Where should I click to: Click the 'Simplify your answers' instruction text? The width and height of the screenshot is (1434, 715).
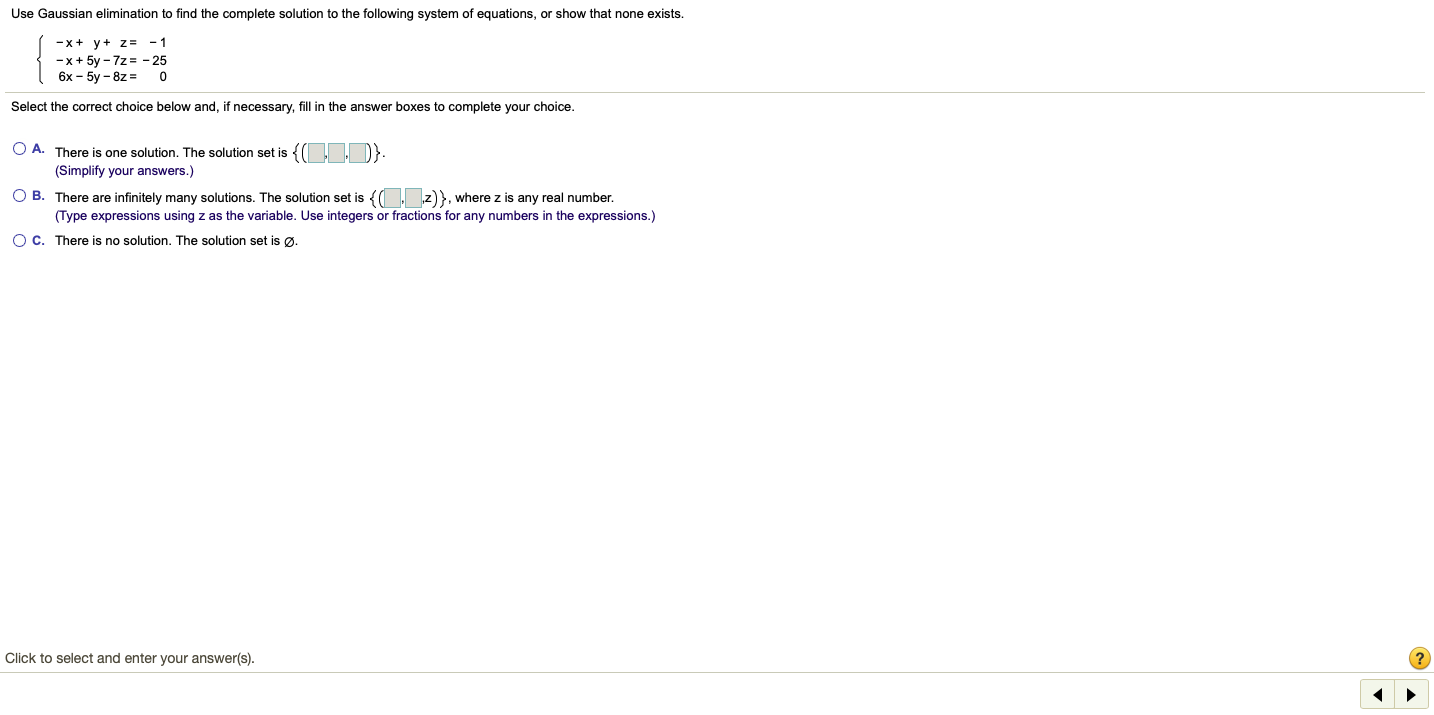(x=124, y=170)
